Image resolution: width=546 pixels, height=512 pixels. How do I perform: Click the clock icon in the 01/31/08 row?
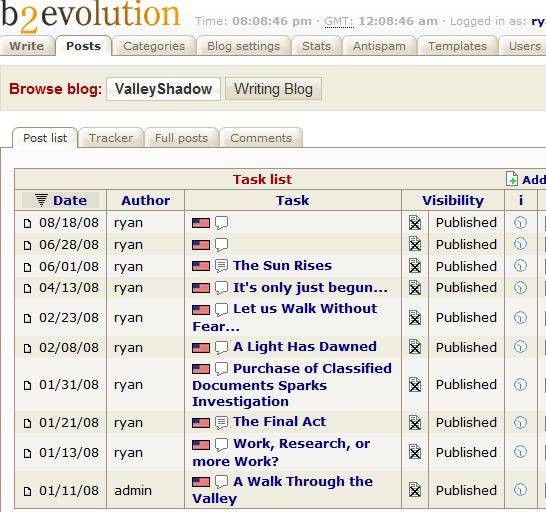pos(520,385)
